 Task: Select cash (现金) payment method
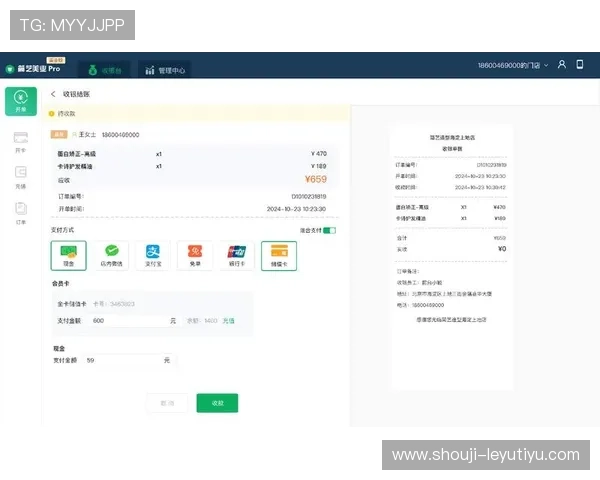(x=68, y=256)
